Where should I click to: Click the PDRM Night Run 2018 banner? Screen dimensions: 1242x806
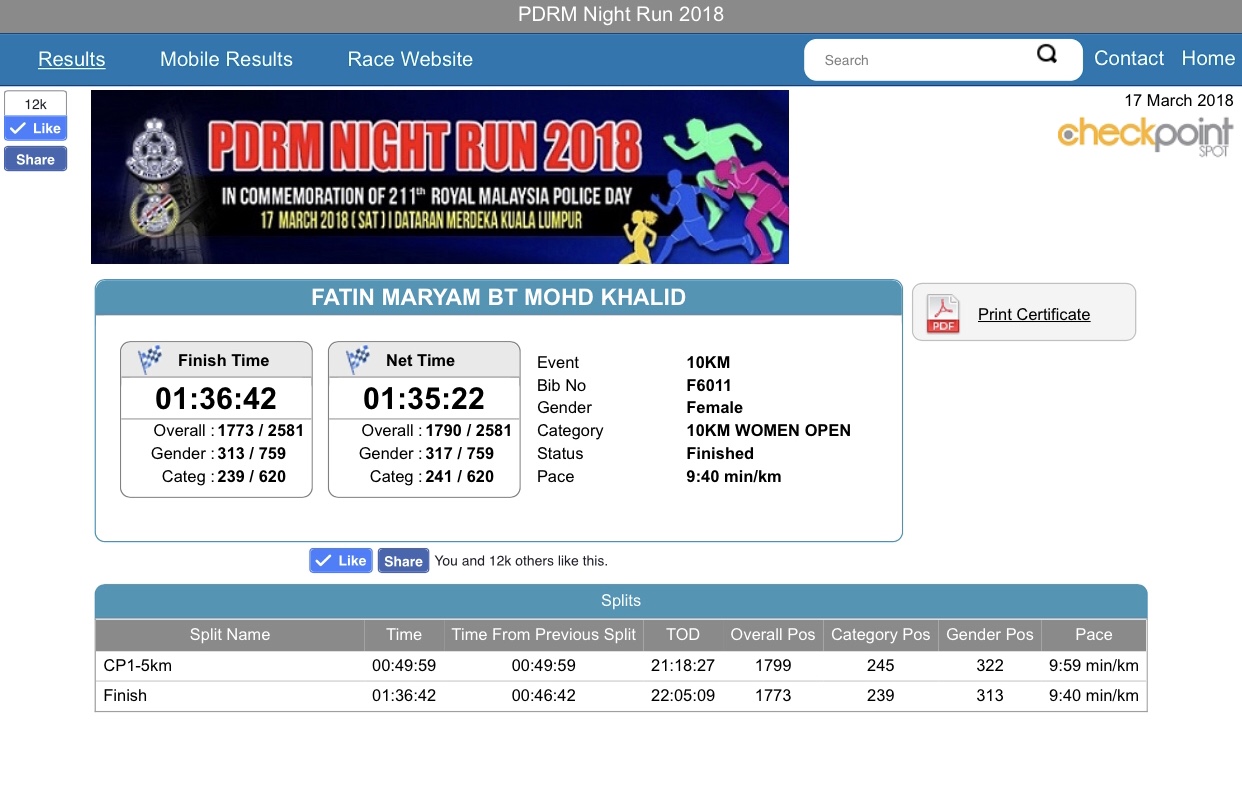tap(440, 177)
